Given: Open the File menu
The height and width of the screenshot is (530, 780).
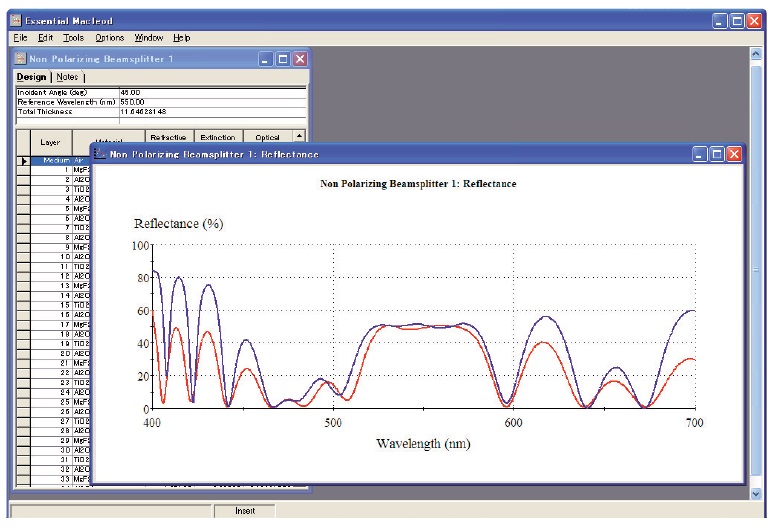Looking at the screenshot, I should click(x=21, y=37).
